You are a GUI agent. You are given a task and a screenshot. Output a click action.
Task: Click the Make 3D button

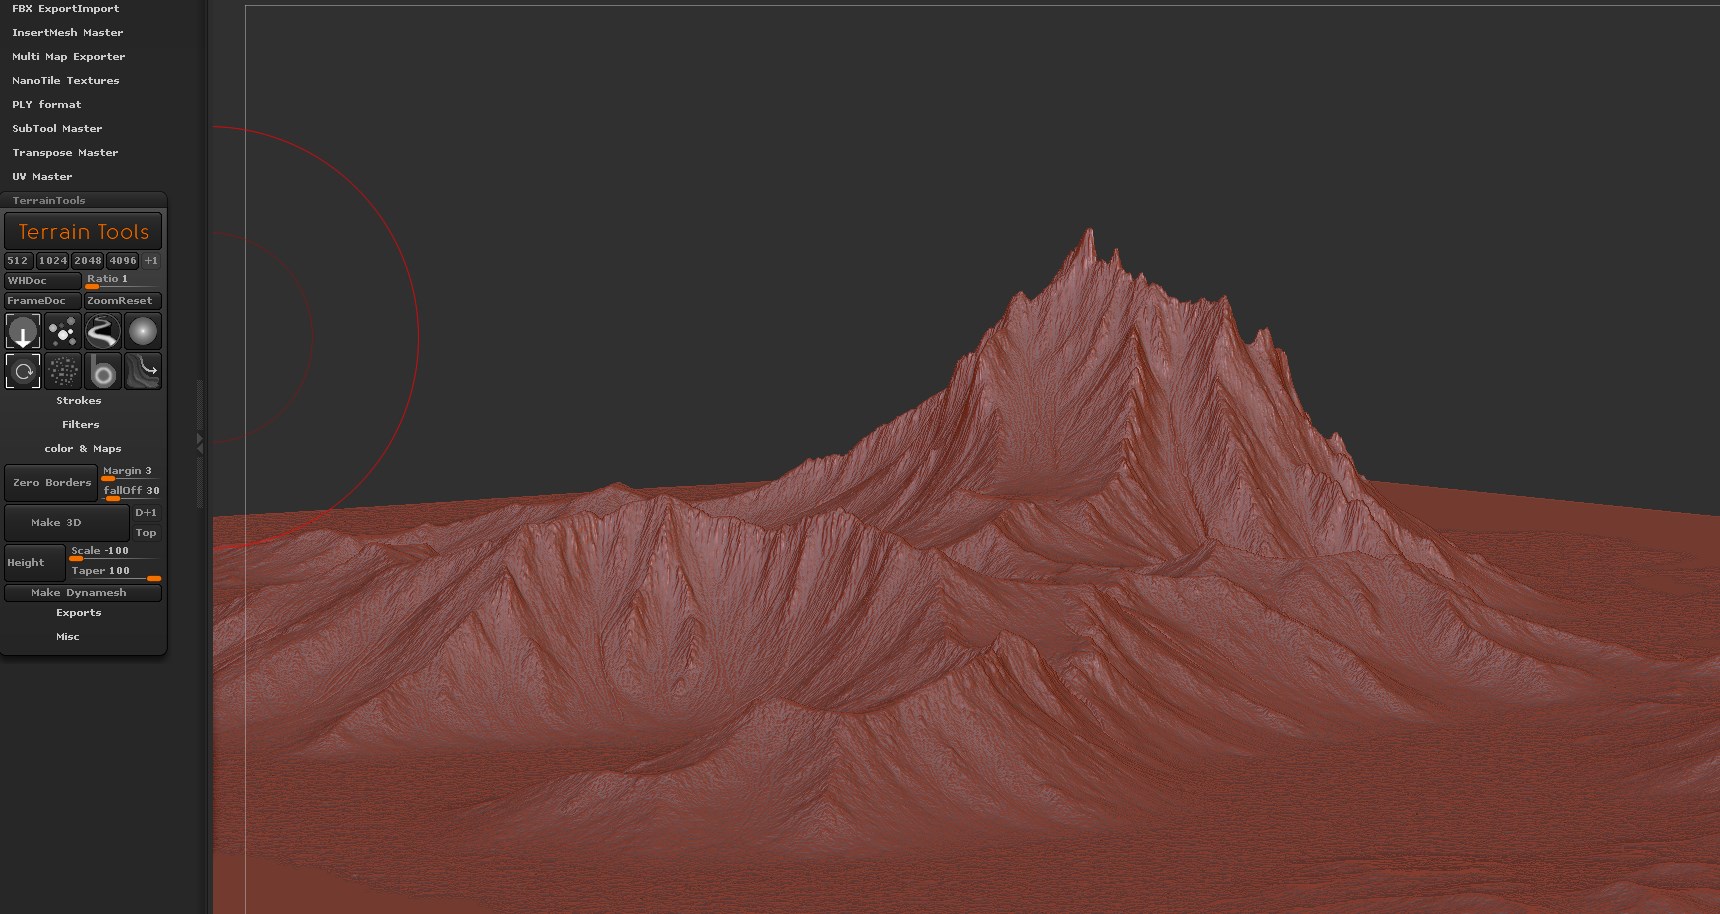66,522
